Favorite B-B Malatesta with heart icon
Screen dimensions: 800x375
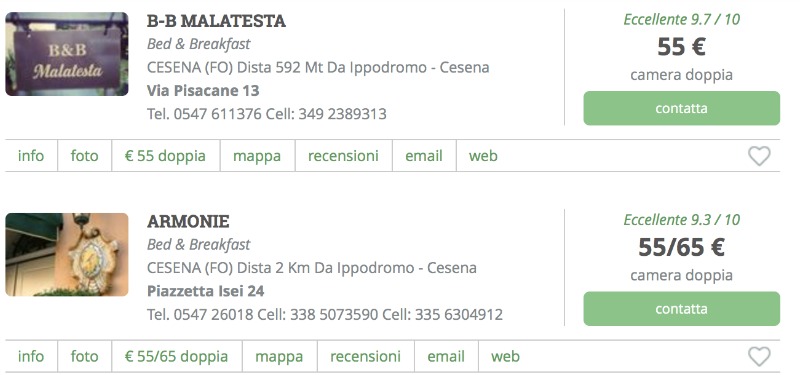tap(759, 156)
